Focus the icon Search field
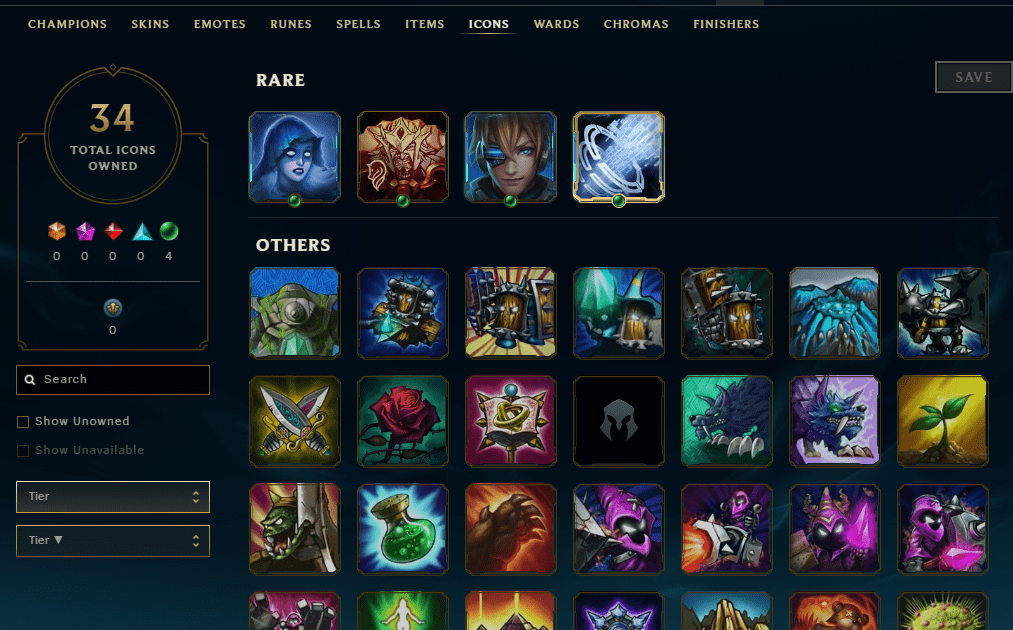 pyautogui.click(x=113, y=380)
